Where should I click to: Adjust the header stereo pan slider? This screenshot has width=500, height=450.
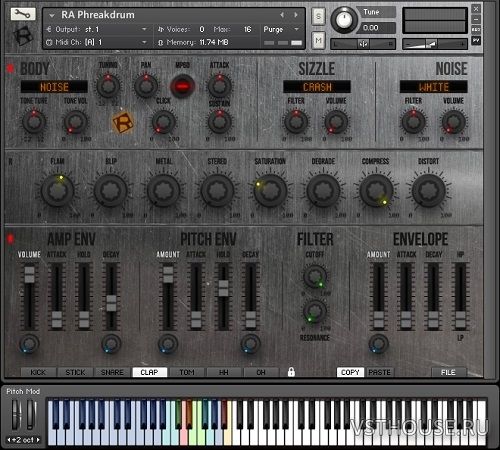click(x=363, y=44)
